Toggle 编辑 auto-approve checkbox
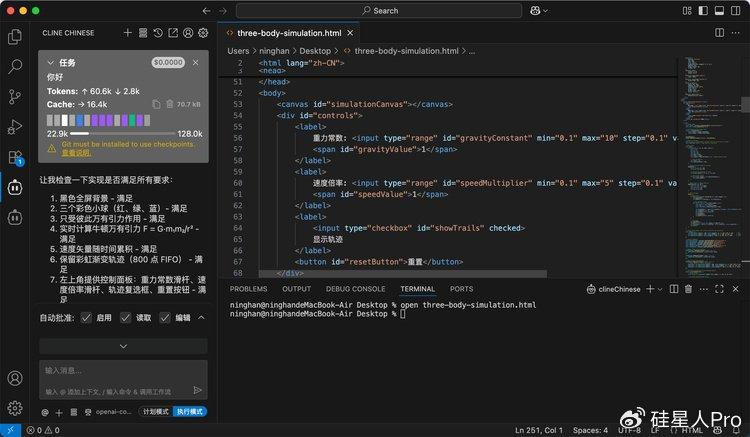The height and width of the screenshot is (437, 750). pyautogui.click(x=165, y=317)
